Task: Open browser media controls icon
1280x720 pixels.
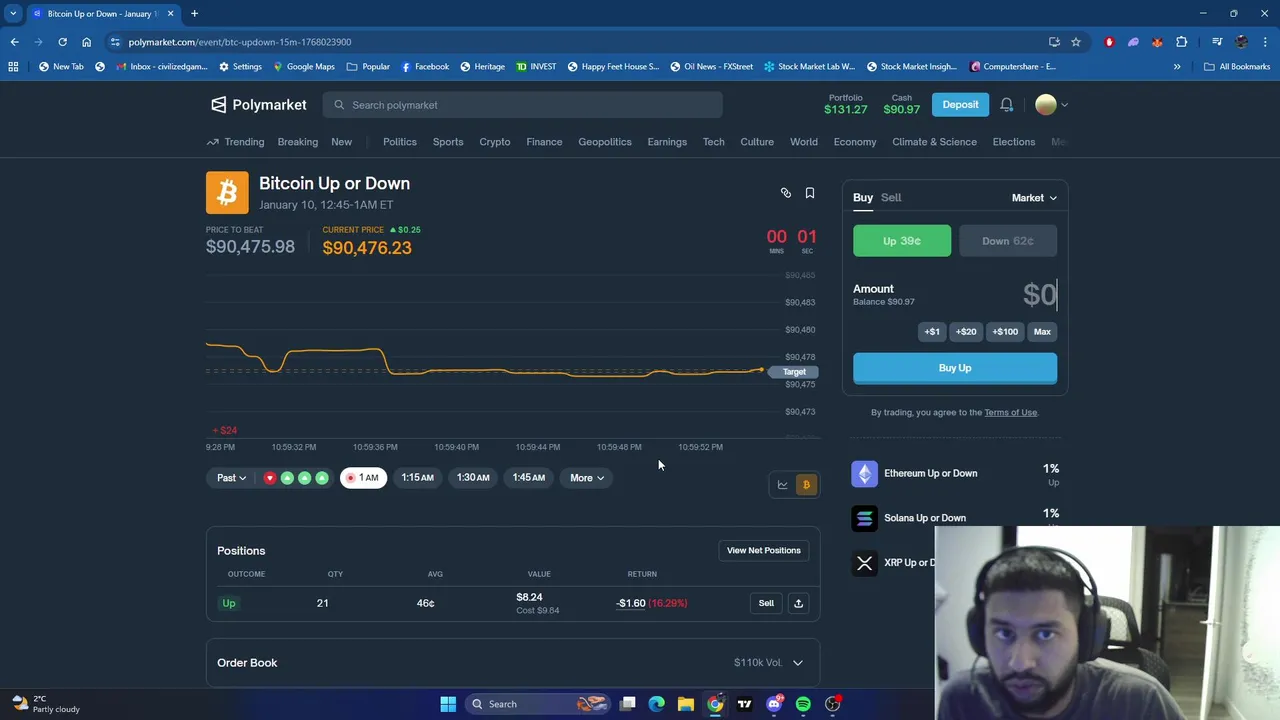Action: coord(1217,42)
